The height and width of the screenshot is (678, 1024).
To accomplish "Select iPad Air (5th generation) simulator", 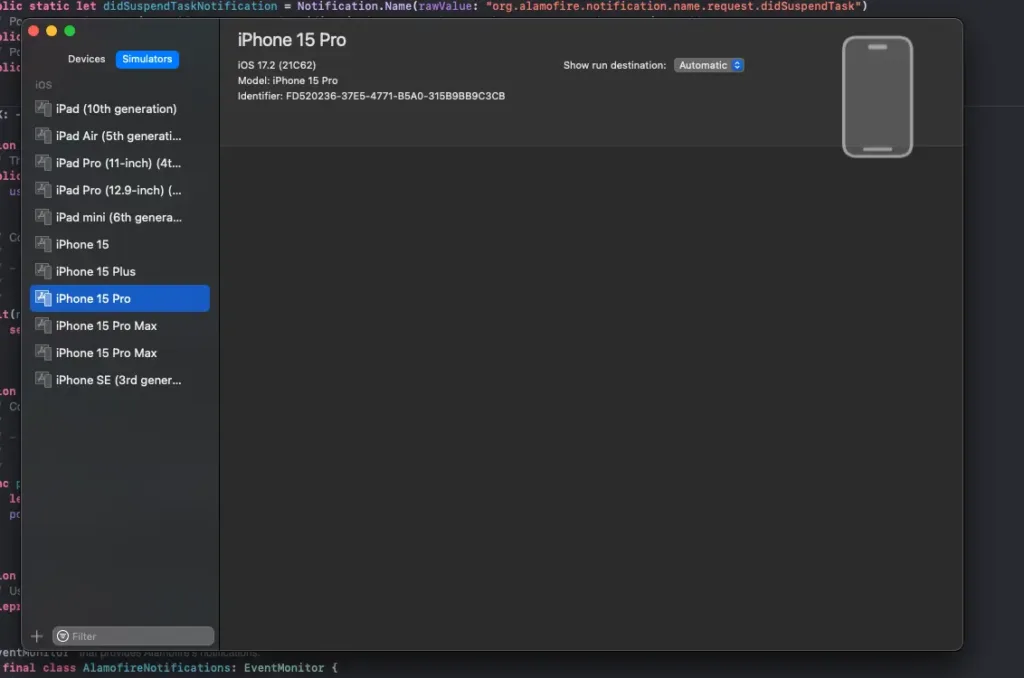I will coord(120,136).
